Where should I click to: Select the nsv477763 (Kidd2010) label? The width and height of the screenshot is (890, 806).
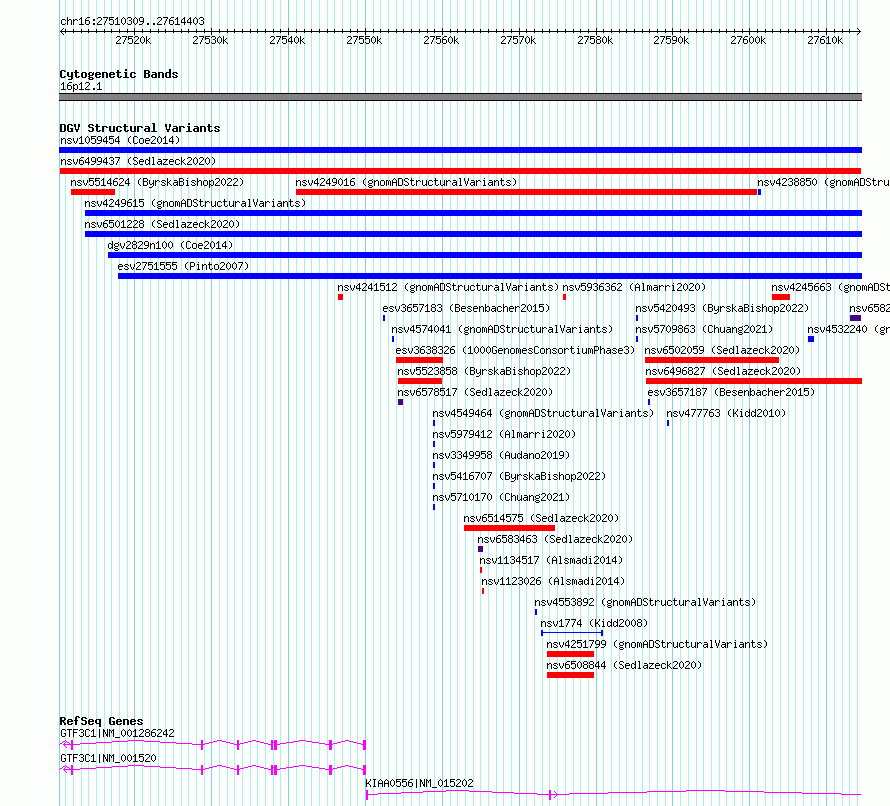(726, 413)
